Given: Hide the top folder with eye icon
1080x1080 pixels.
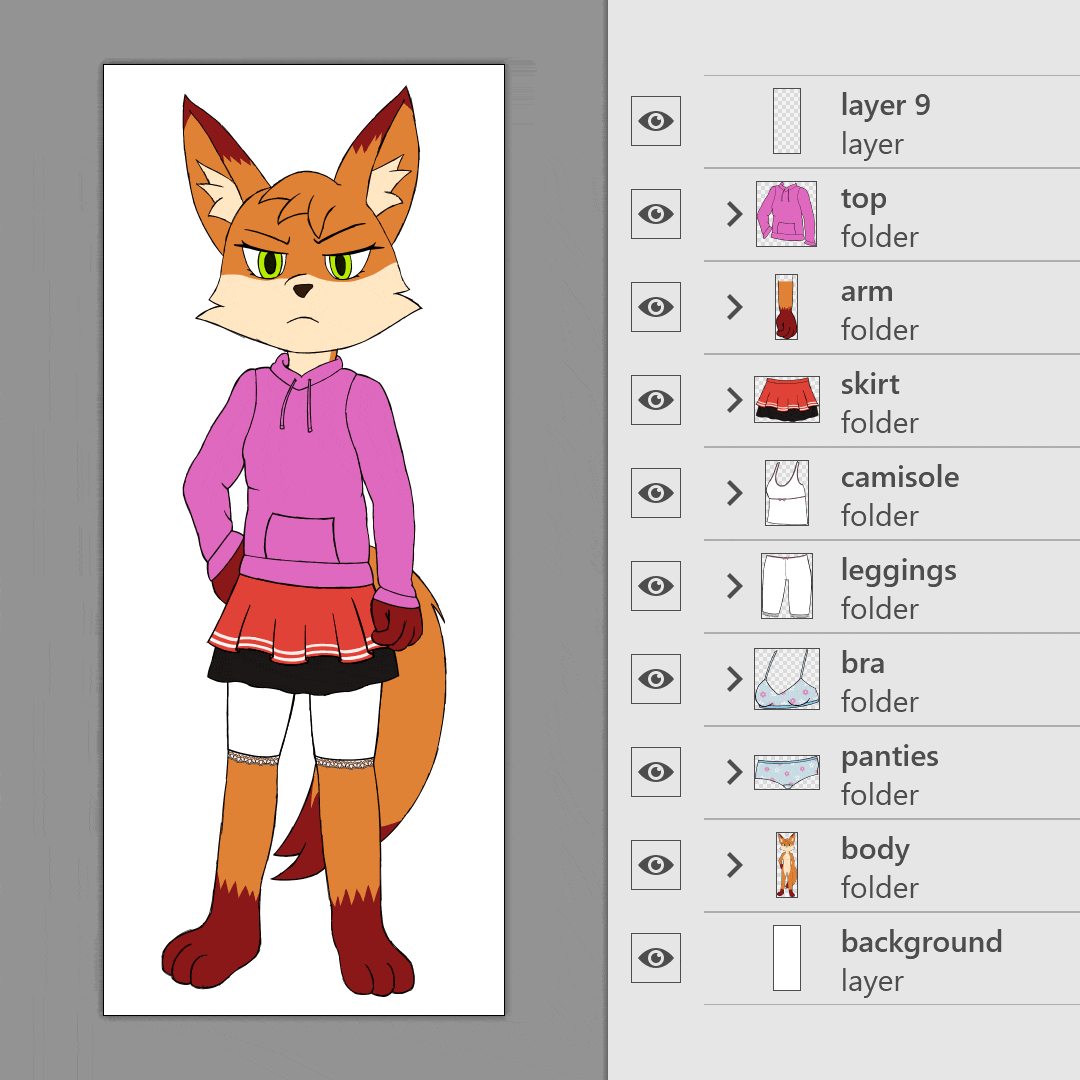Looking at the screenshot, I should click(656, 214).
